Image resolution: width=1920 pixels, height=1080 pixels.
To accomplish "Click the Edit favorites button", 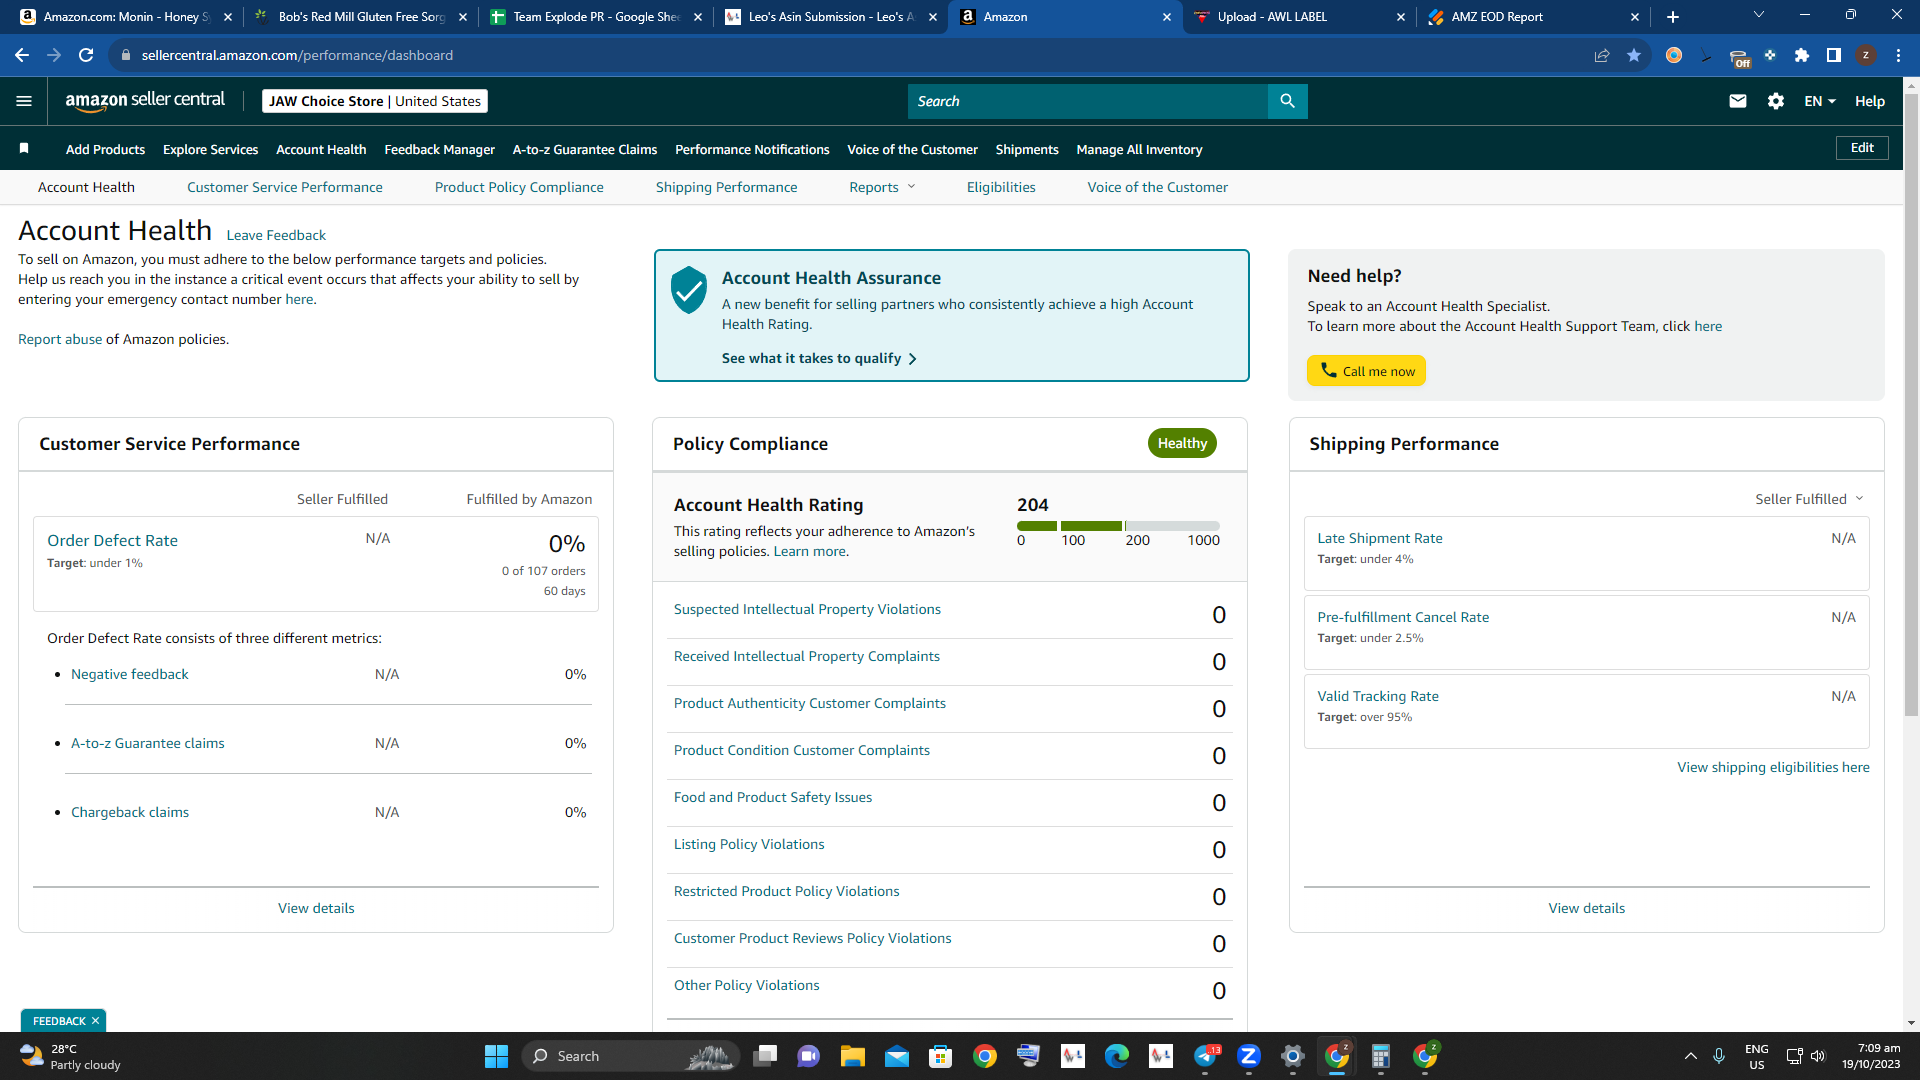I will pos(1862,148).
